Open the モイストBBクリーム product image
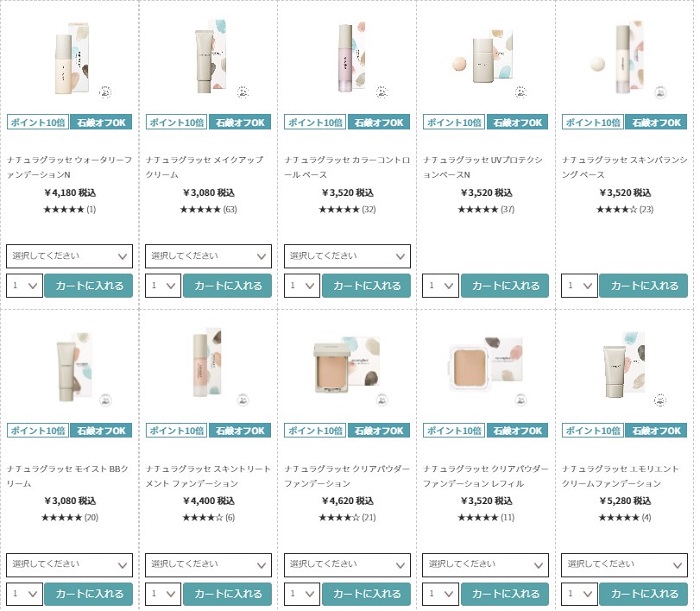 pyautogui.click(x=69, y=366)
